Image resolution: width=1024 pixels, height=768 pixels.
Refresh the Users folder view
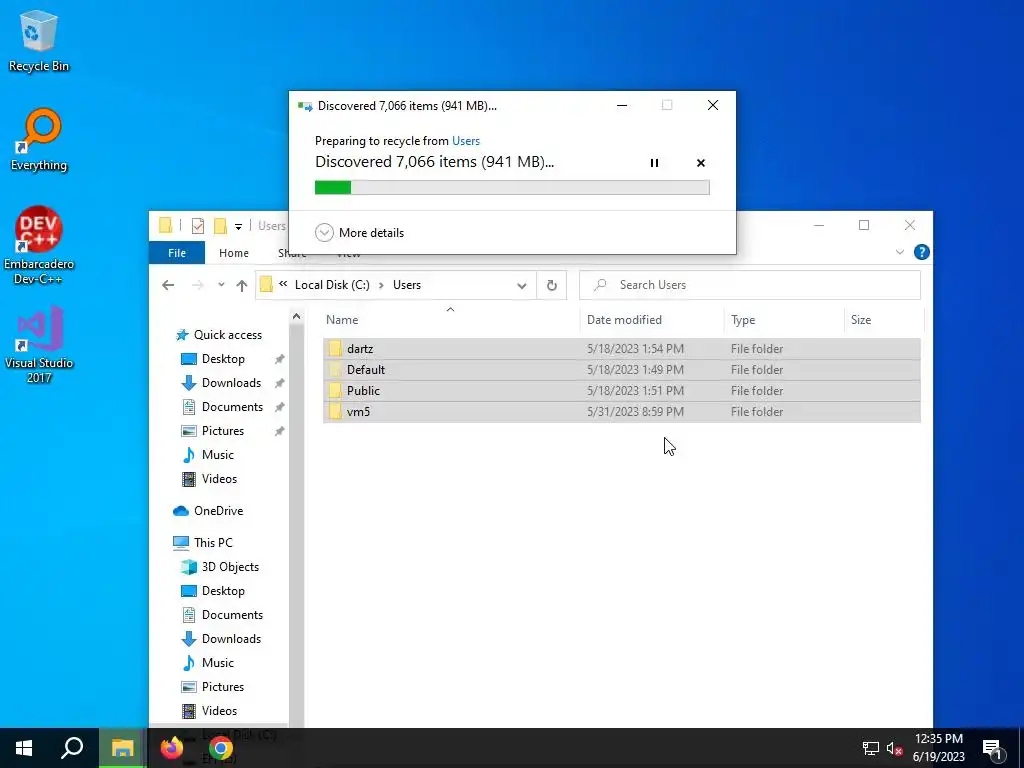coord(552,285)
